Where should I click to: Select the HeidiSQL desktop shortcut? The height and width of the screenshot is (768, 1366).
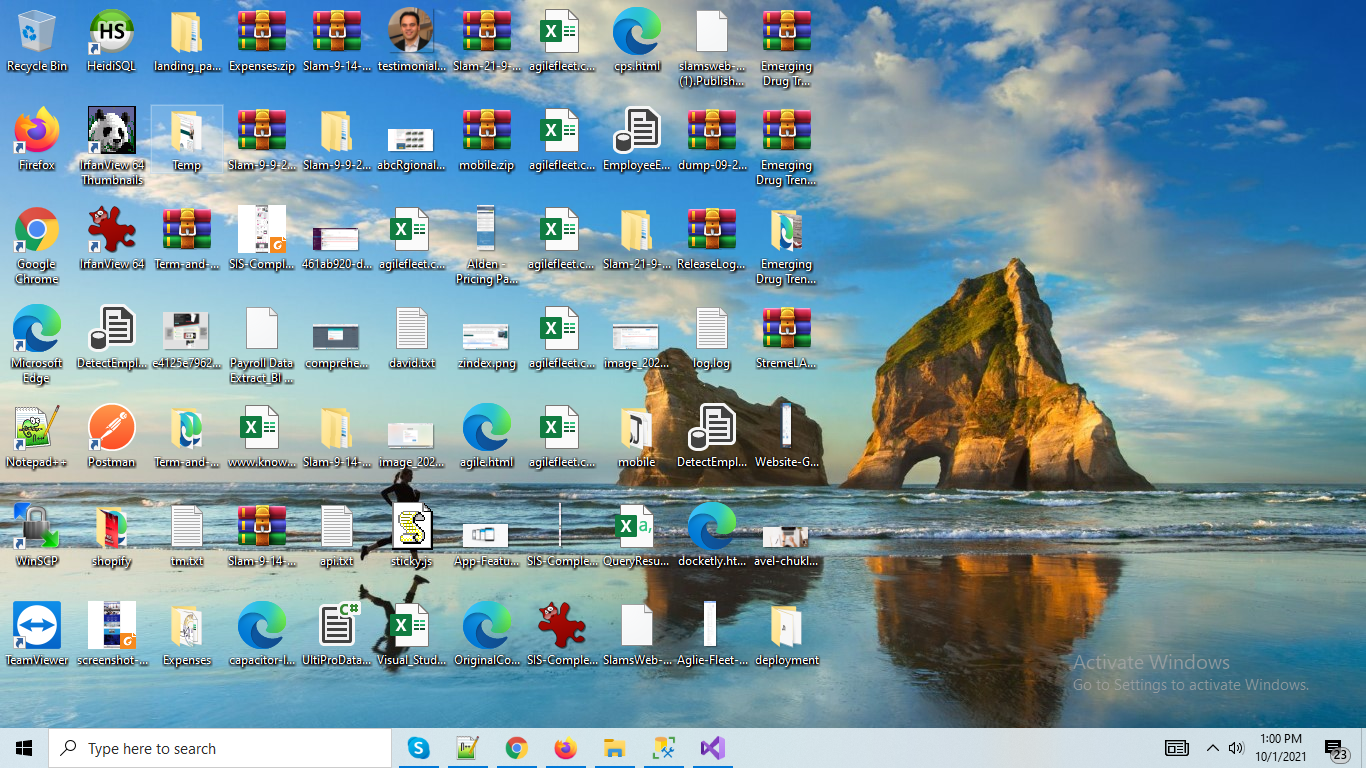(x=111, y=32)
